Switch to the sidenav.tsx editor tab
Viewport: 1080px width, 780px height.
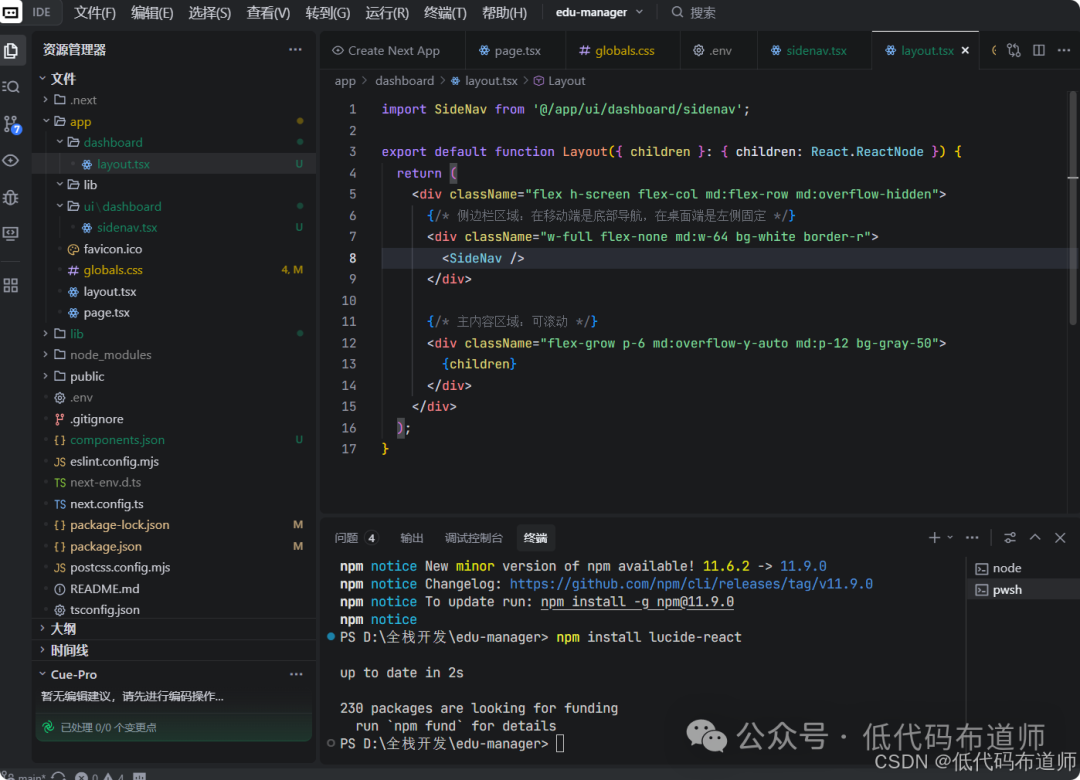tap(815, 50)
